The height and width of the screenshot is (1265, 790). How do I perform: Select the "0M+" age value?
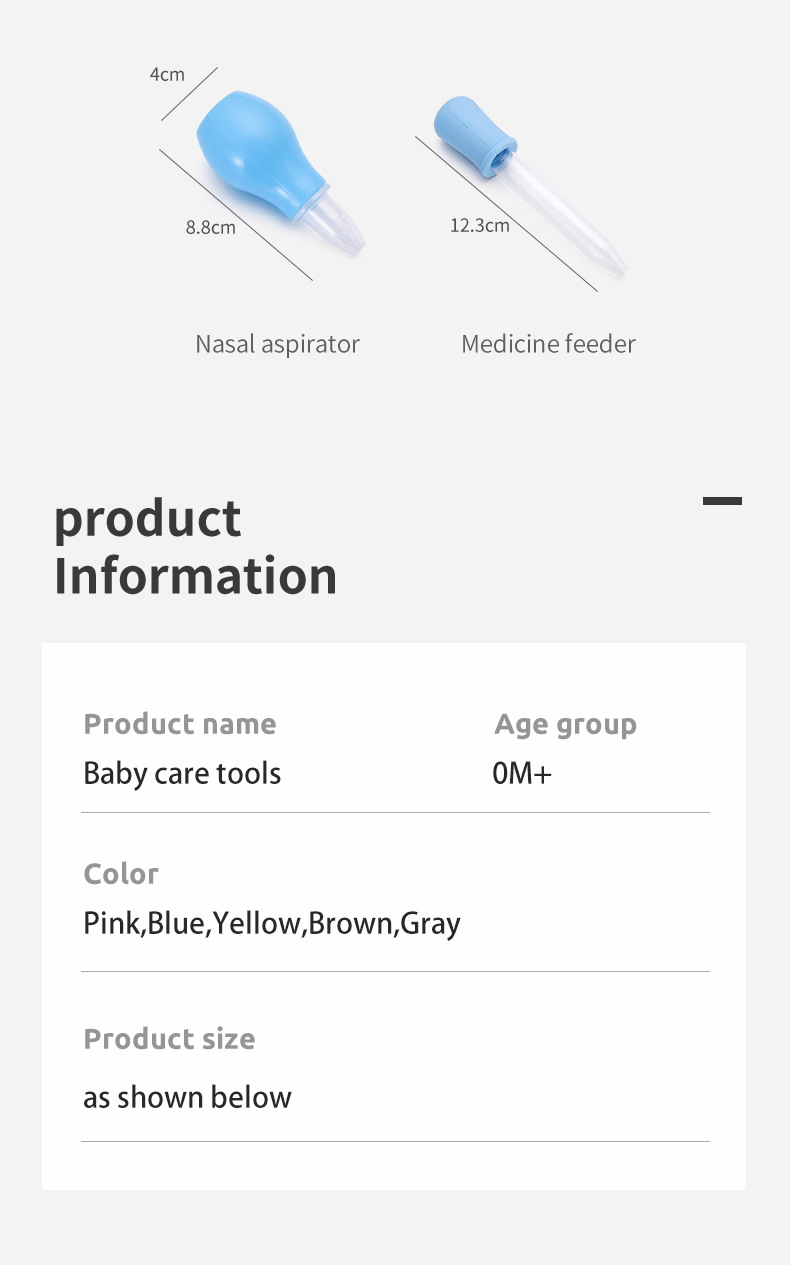pyautogui.click(x=521, y=773)
